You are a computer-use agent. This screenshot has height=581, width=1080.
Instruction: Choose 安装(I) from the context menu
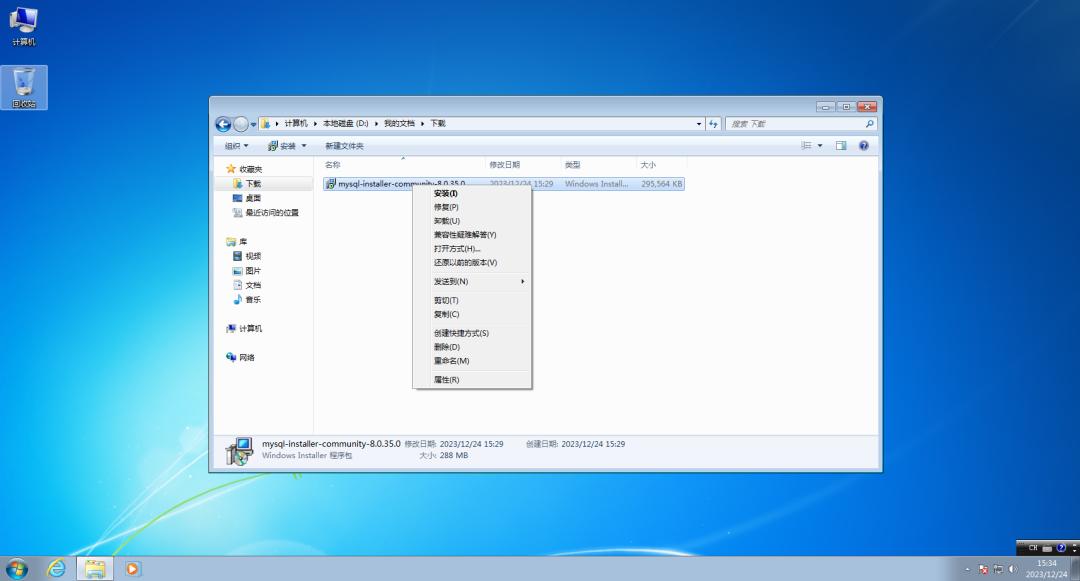click(472, 193)
